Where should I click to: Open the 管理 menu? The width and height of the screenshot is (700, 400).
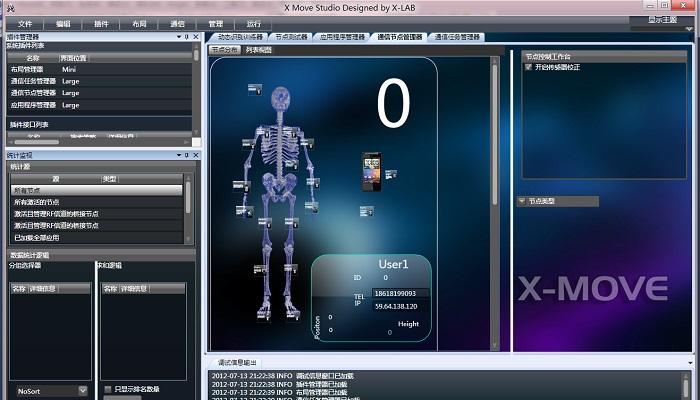coord(215,24)
